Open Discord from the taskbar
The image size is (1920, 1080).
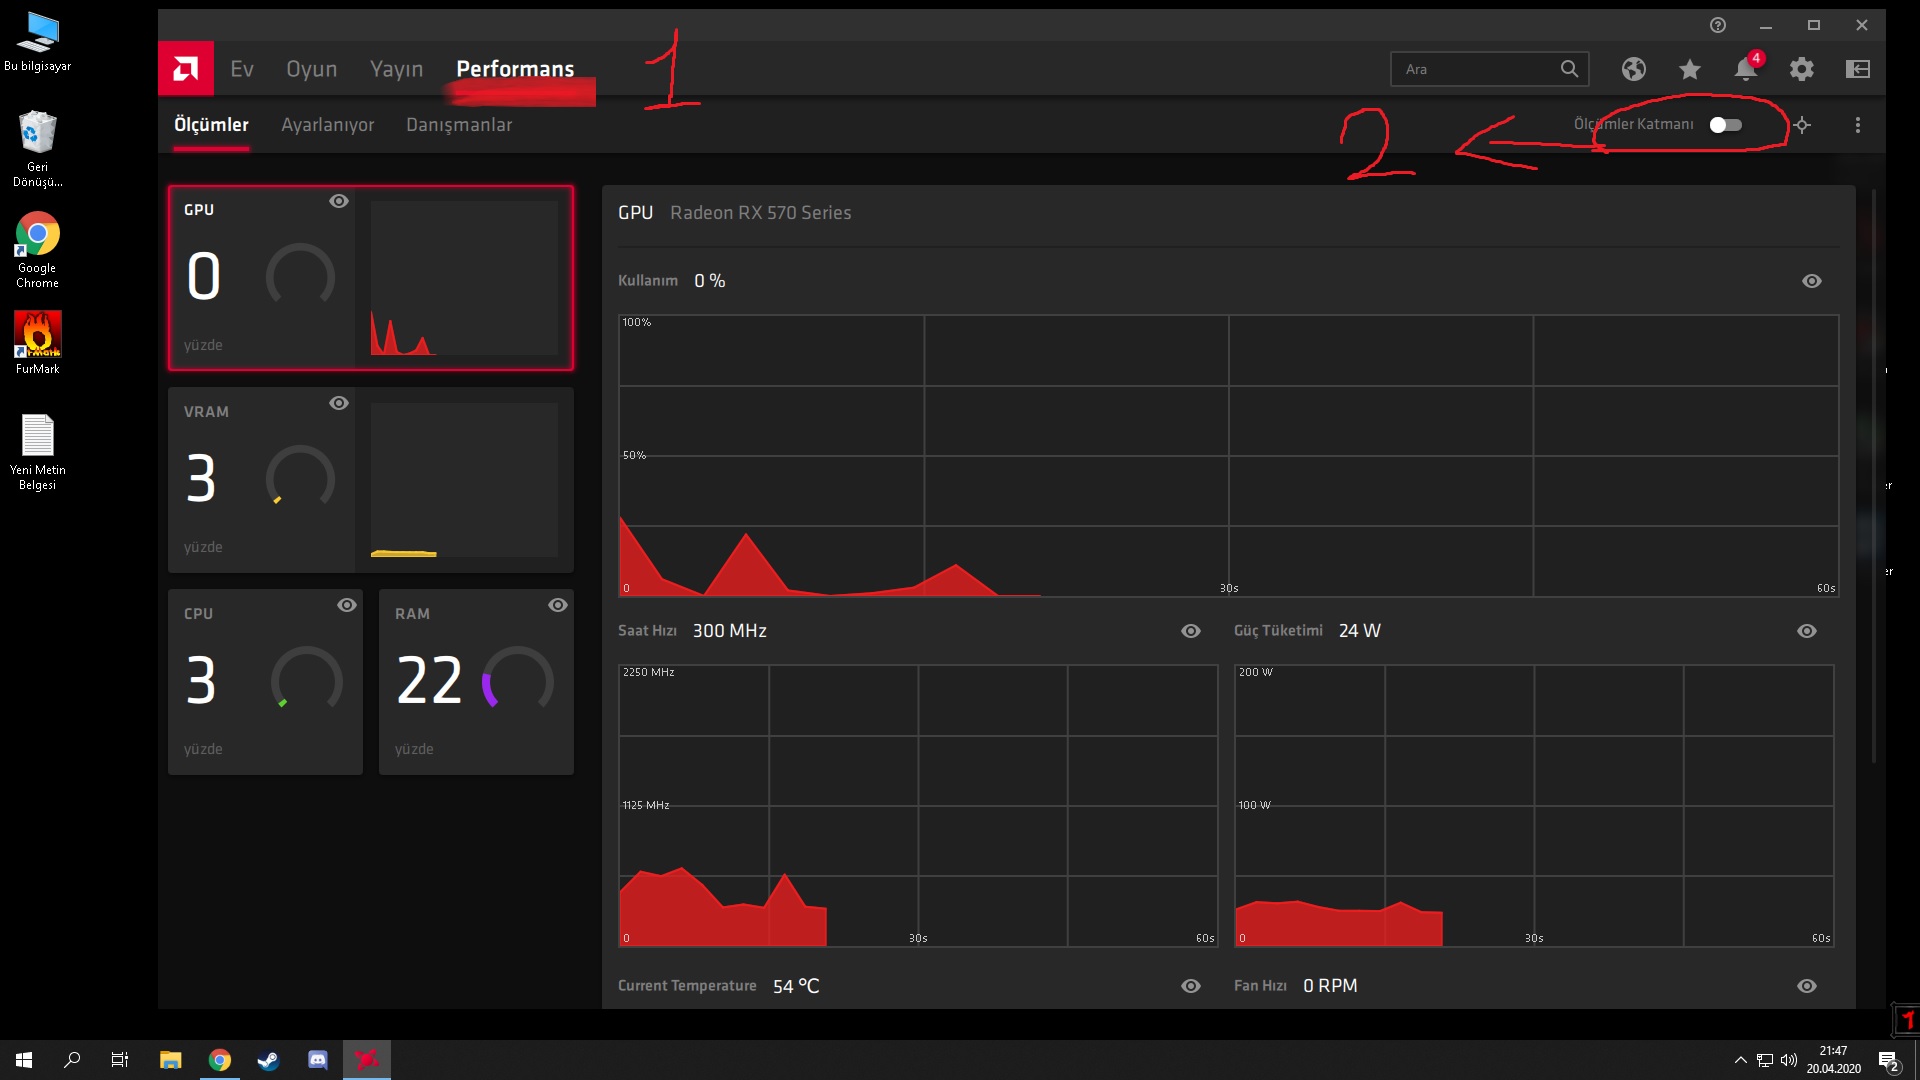(318, 1060)
